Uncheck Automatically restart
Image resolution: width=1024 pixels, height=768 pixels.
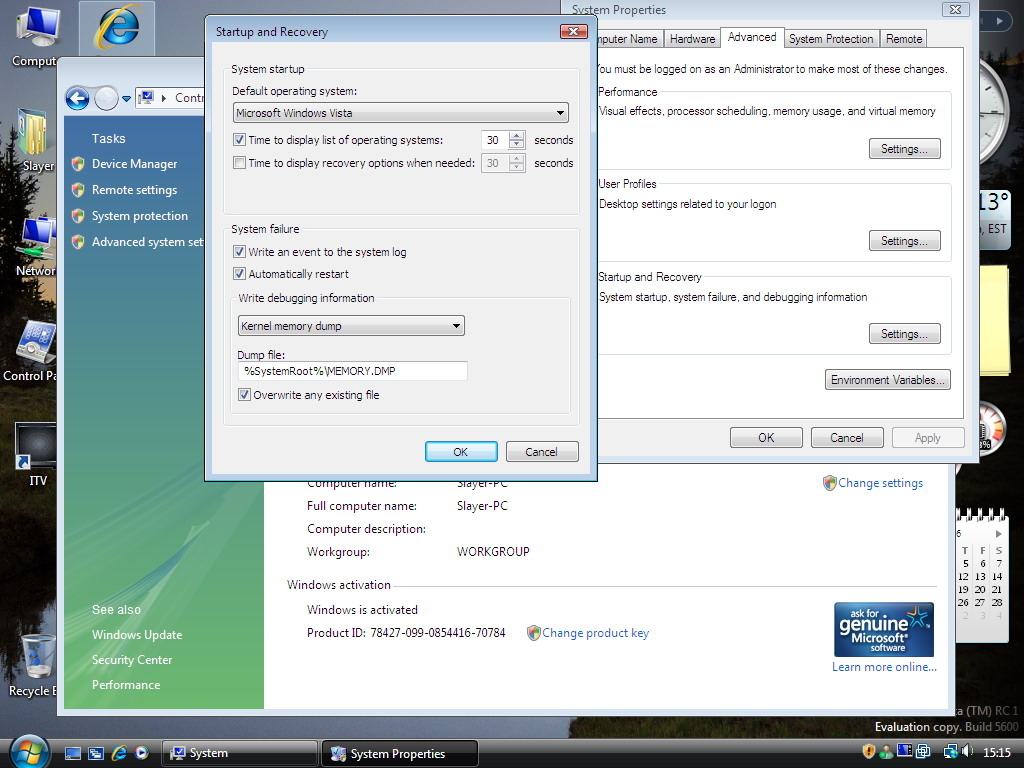(x=240, y=274)
